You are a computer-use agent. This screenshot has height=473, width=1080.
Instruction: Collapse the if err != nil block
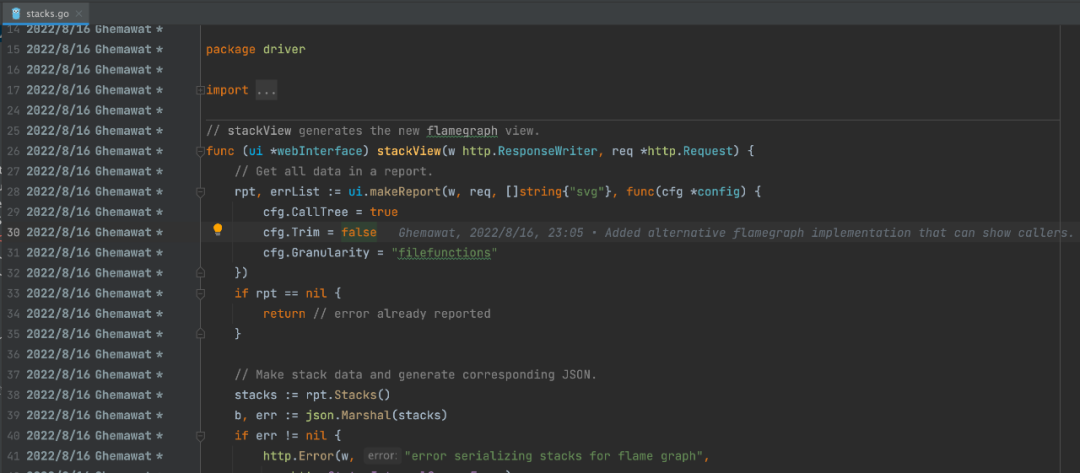(200, 436)
